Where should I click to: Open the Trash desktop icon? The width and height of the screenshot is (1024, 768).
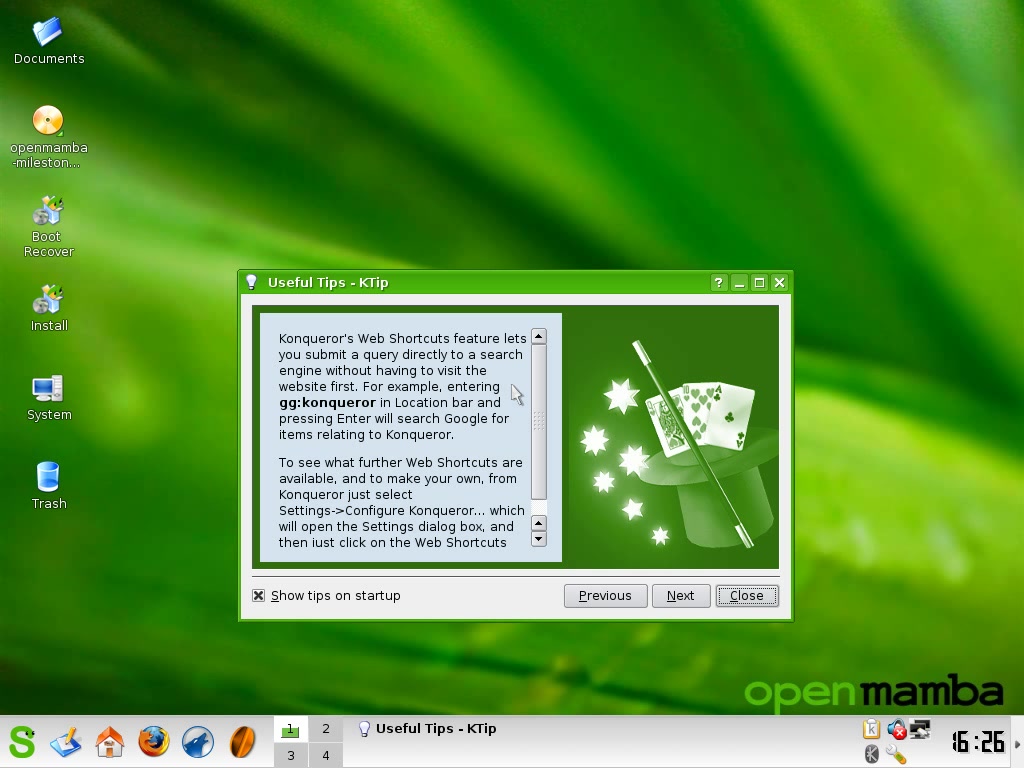[x=48, y=486]
